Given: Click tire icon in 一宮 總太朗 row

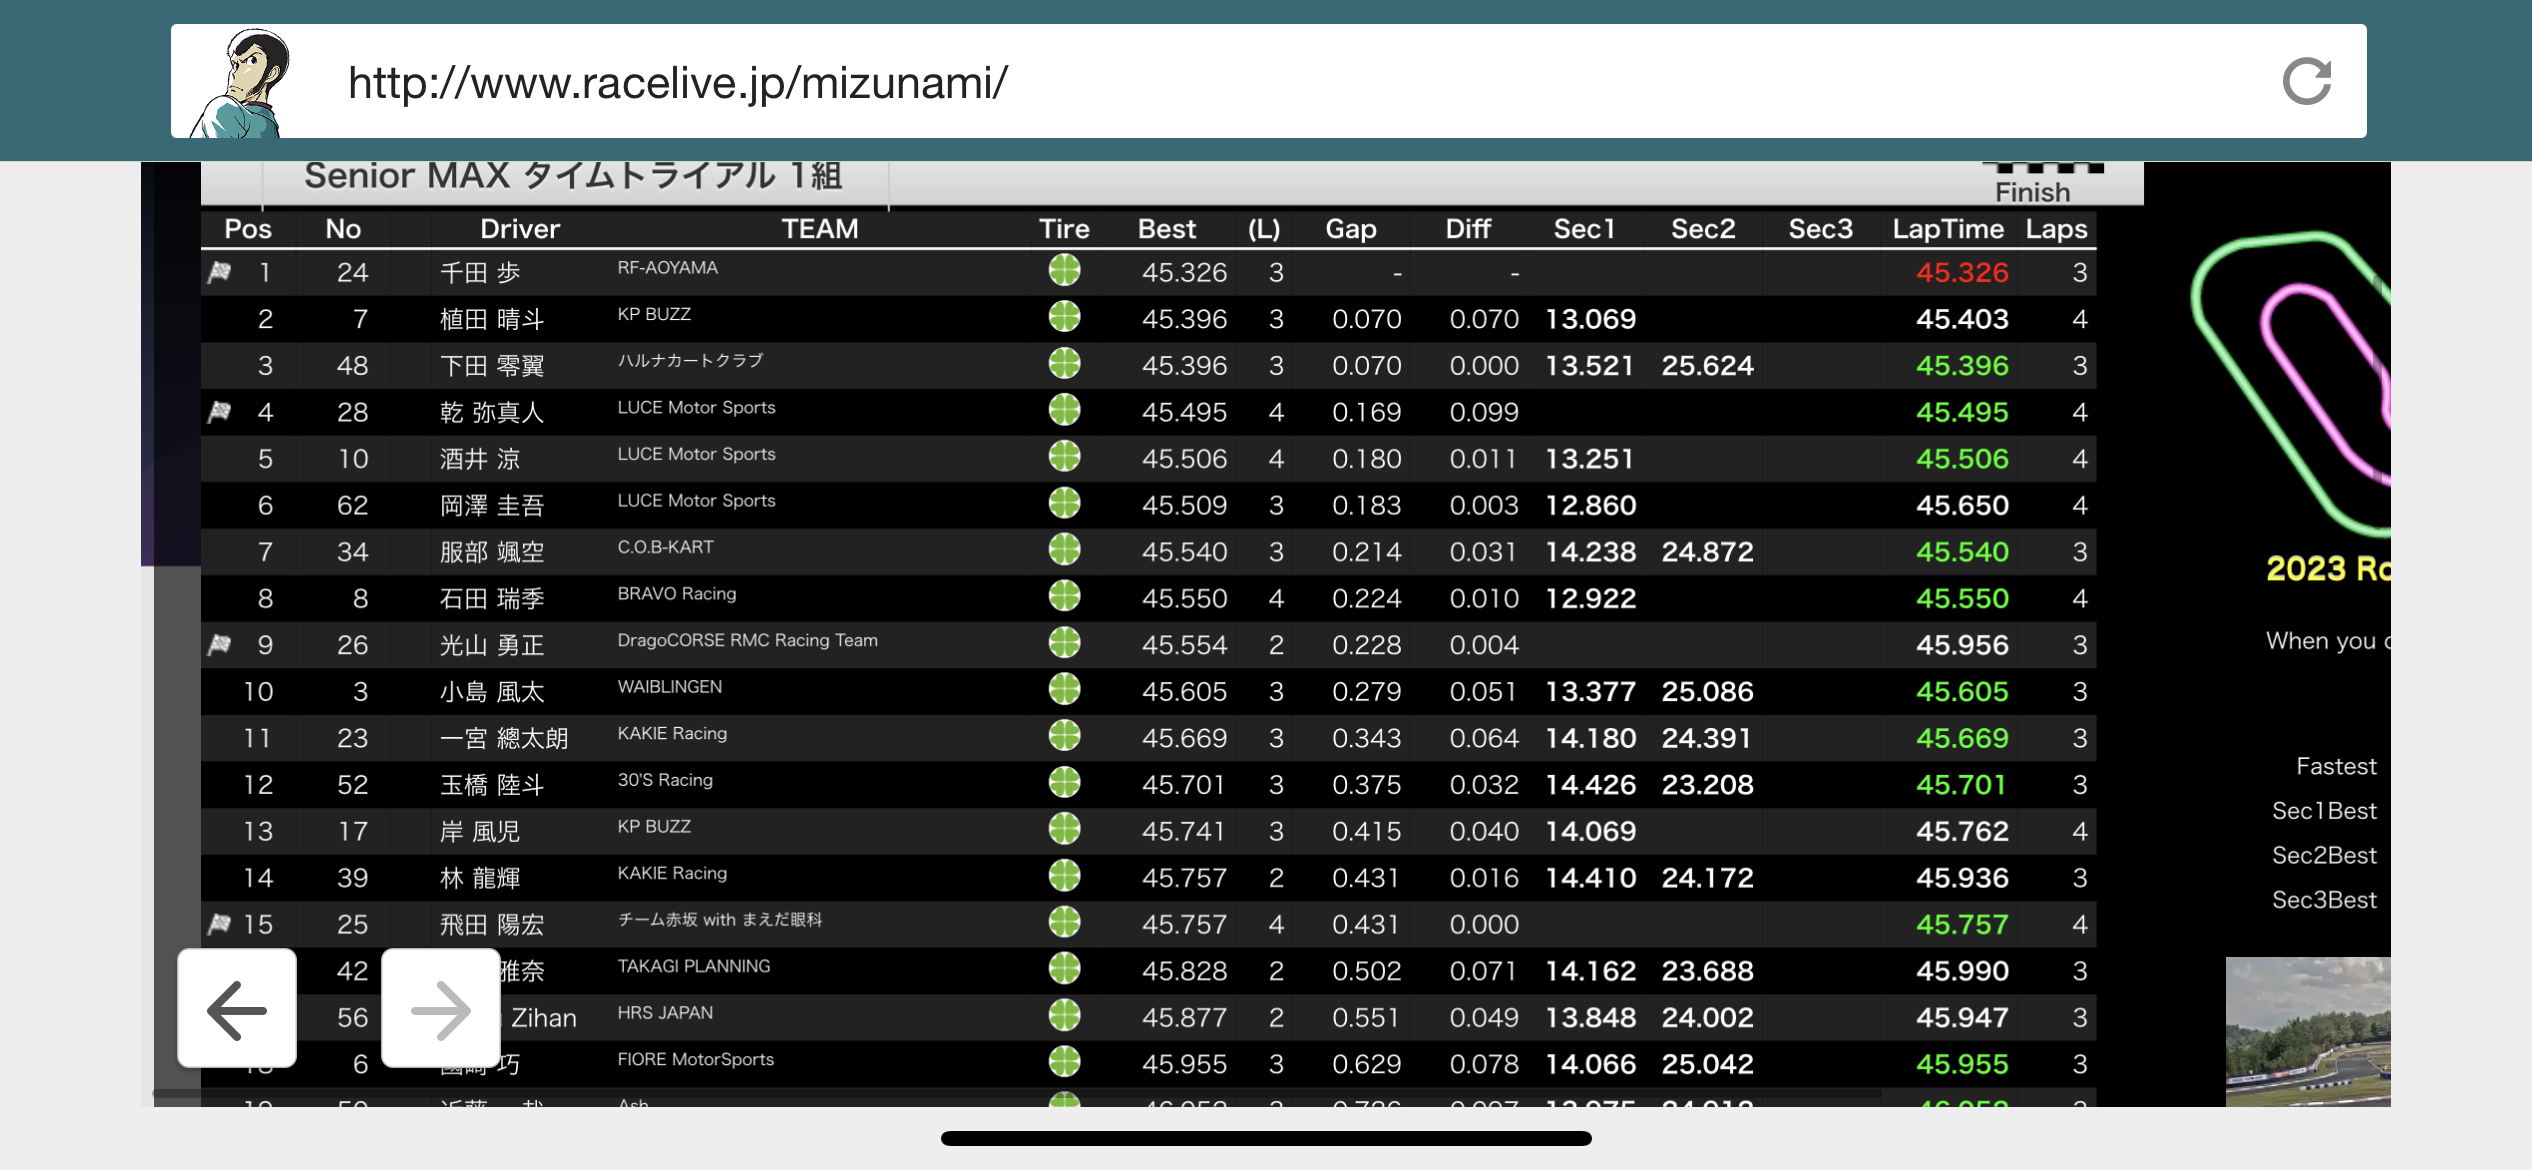Looking at the screenshot, I should tap(1064, 736).
